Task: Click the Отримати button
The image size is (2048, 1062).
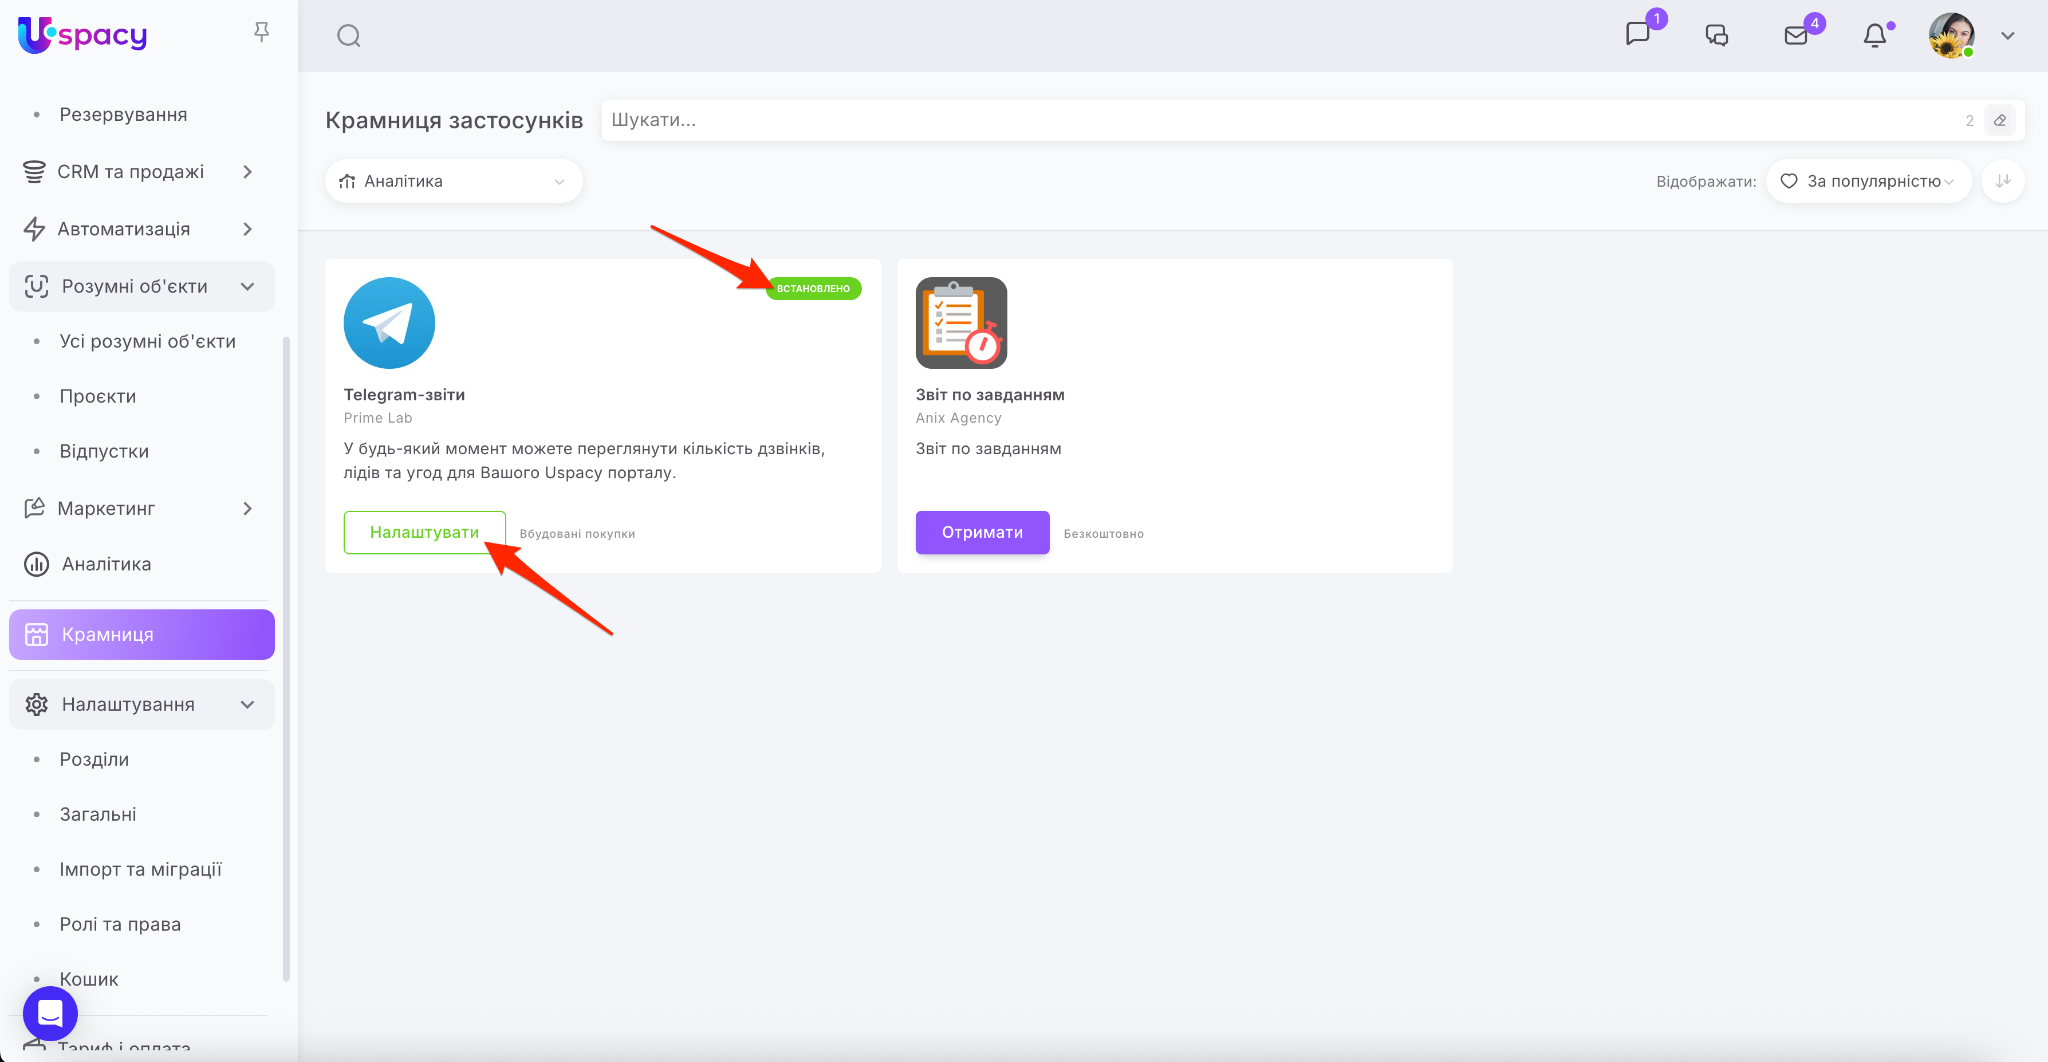Action: (x=982, y=532)
